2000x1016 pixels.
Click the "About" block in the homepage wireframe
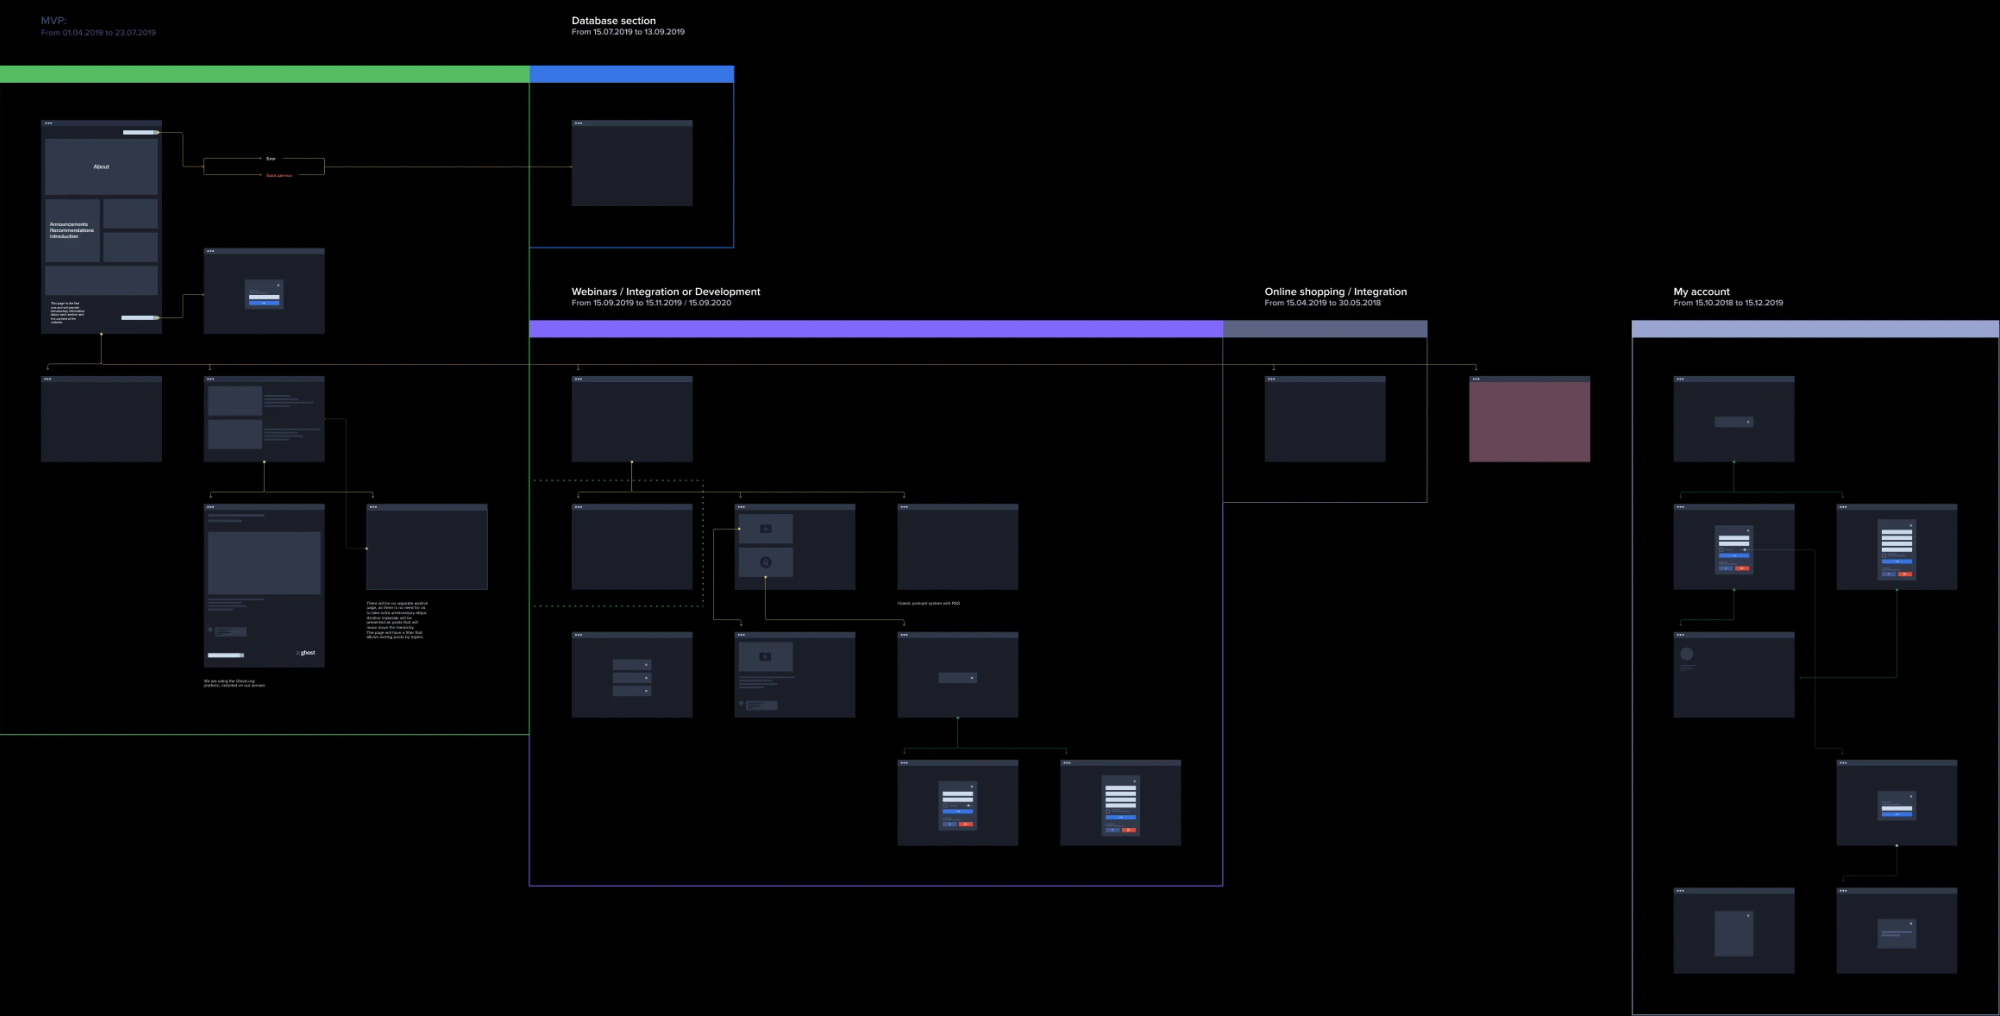(101, 166)
